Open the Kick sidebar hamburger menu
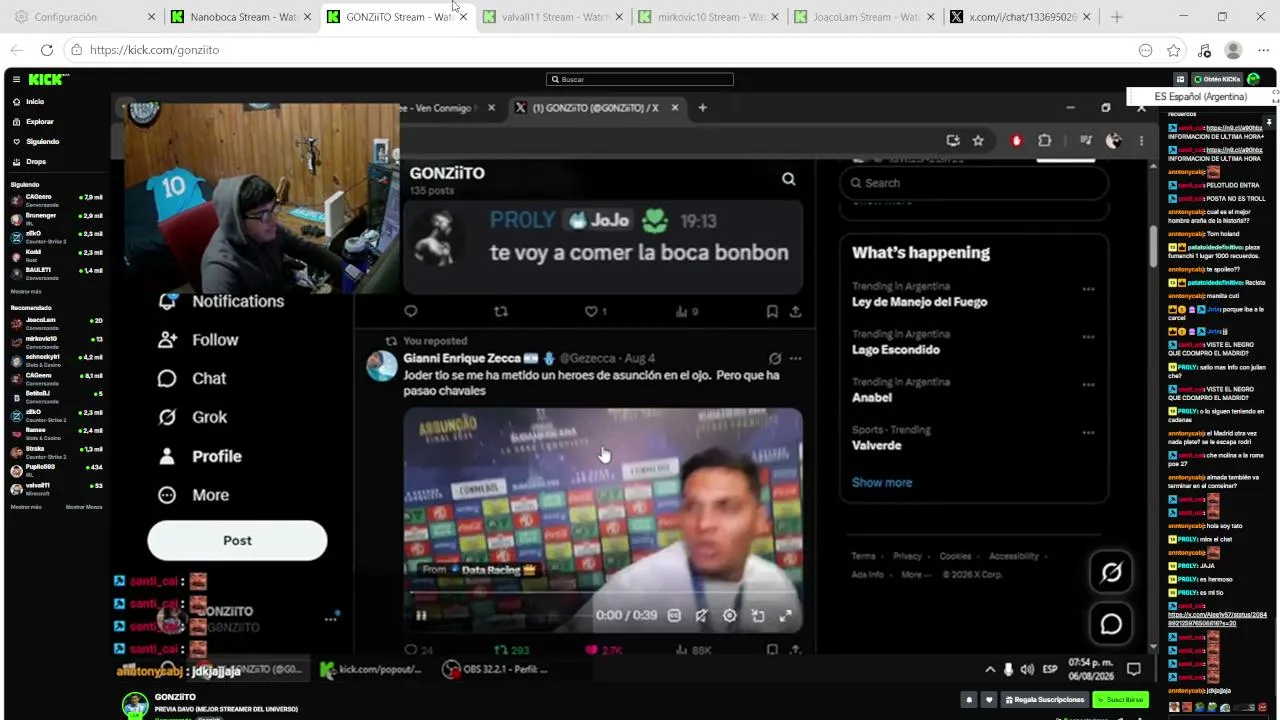This screenshot has width=1280, height=720. coord(16,79)
